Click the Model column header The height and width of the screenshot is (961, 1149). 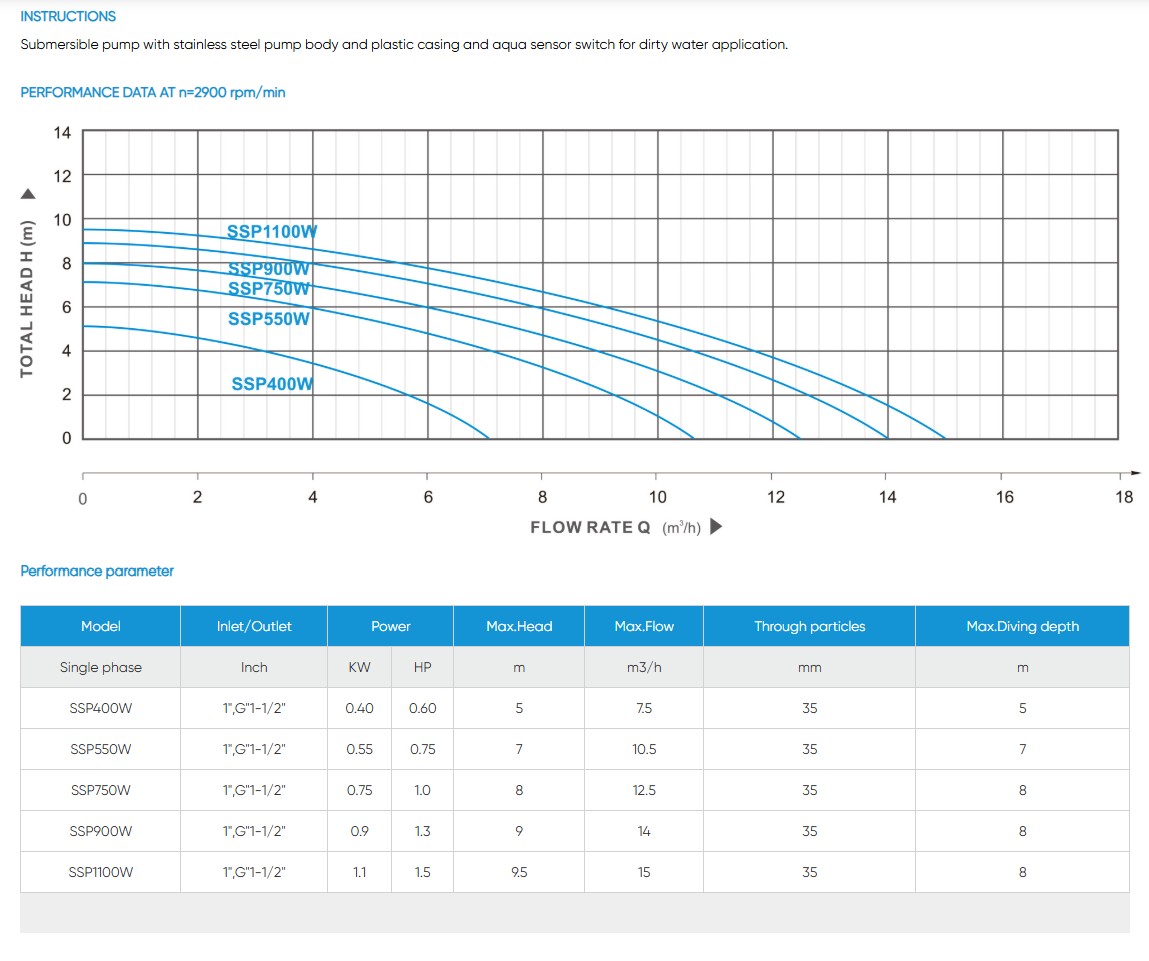tap(100, 626)
